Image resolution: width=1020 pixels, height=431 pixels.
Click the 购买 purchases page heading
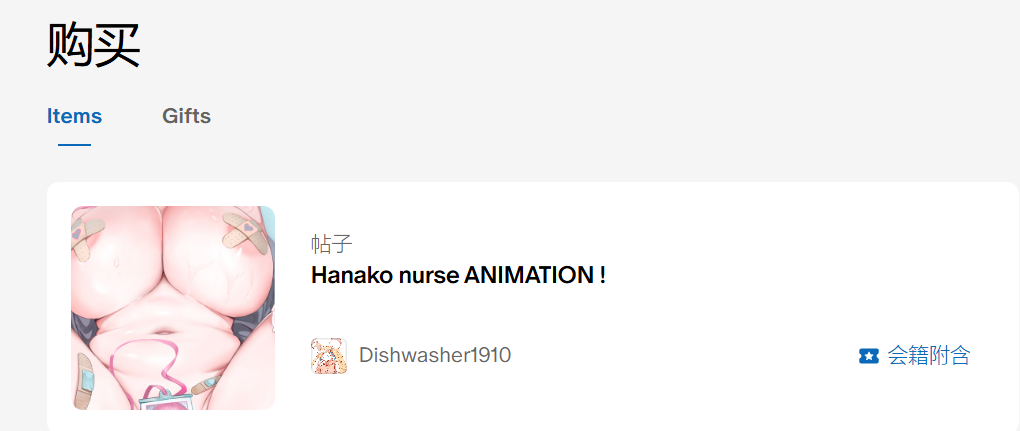(x=94, y=45)
